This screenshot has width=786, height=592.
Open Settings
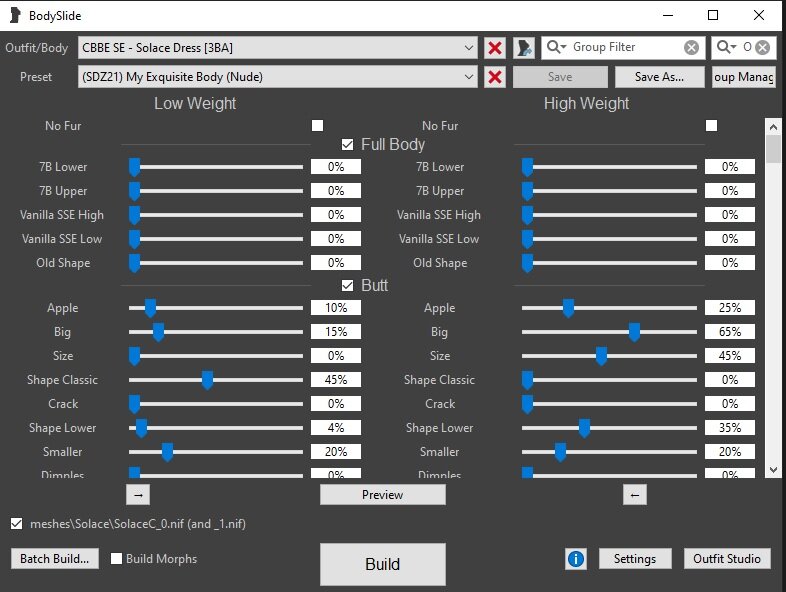pyautogui.click(x=635, y=558)
